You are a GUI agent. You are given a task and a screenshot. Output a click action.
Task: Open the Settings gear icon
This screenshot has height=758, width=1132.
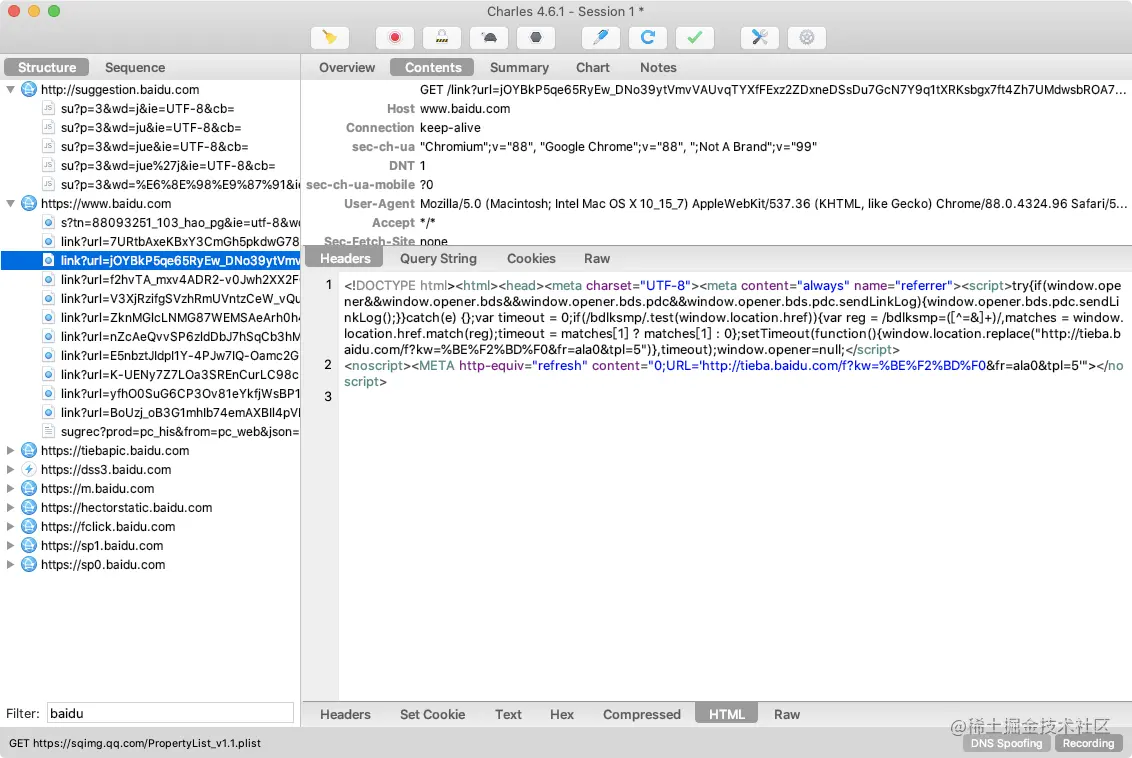(x=806, y=38)
